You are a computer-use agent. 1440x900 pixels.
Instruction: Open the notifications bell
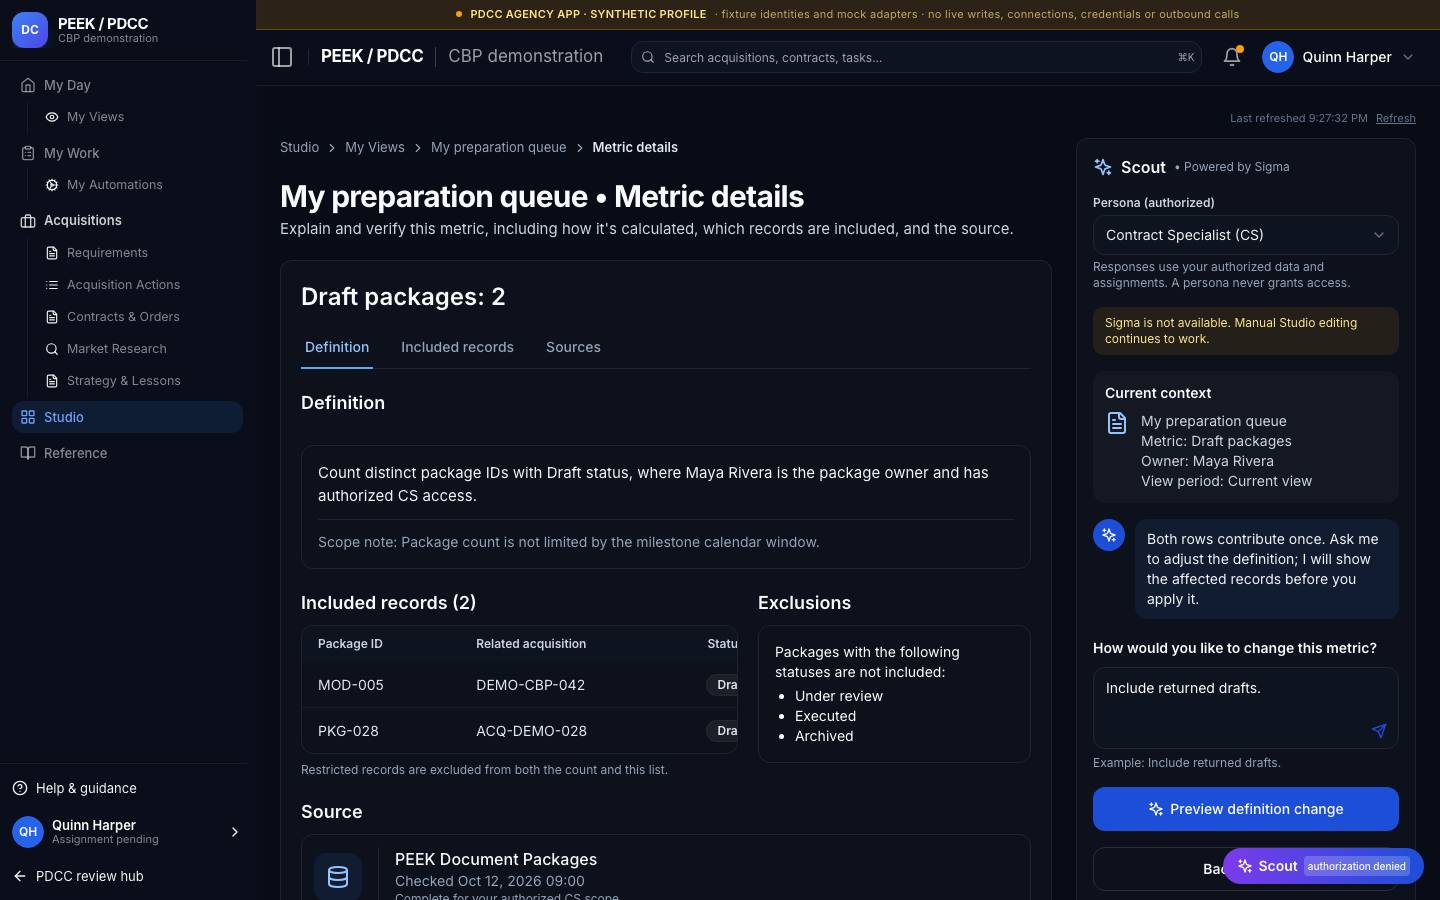[x=1232, y=57]
